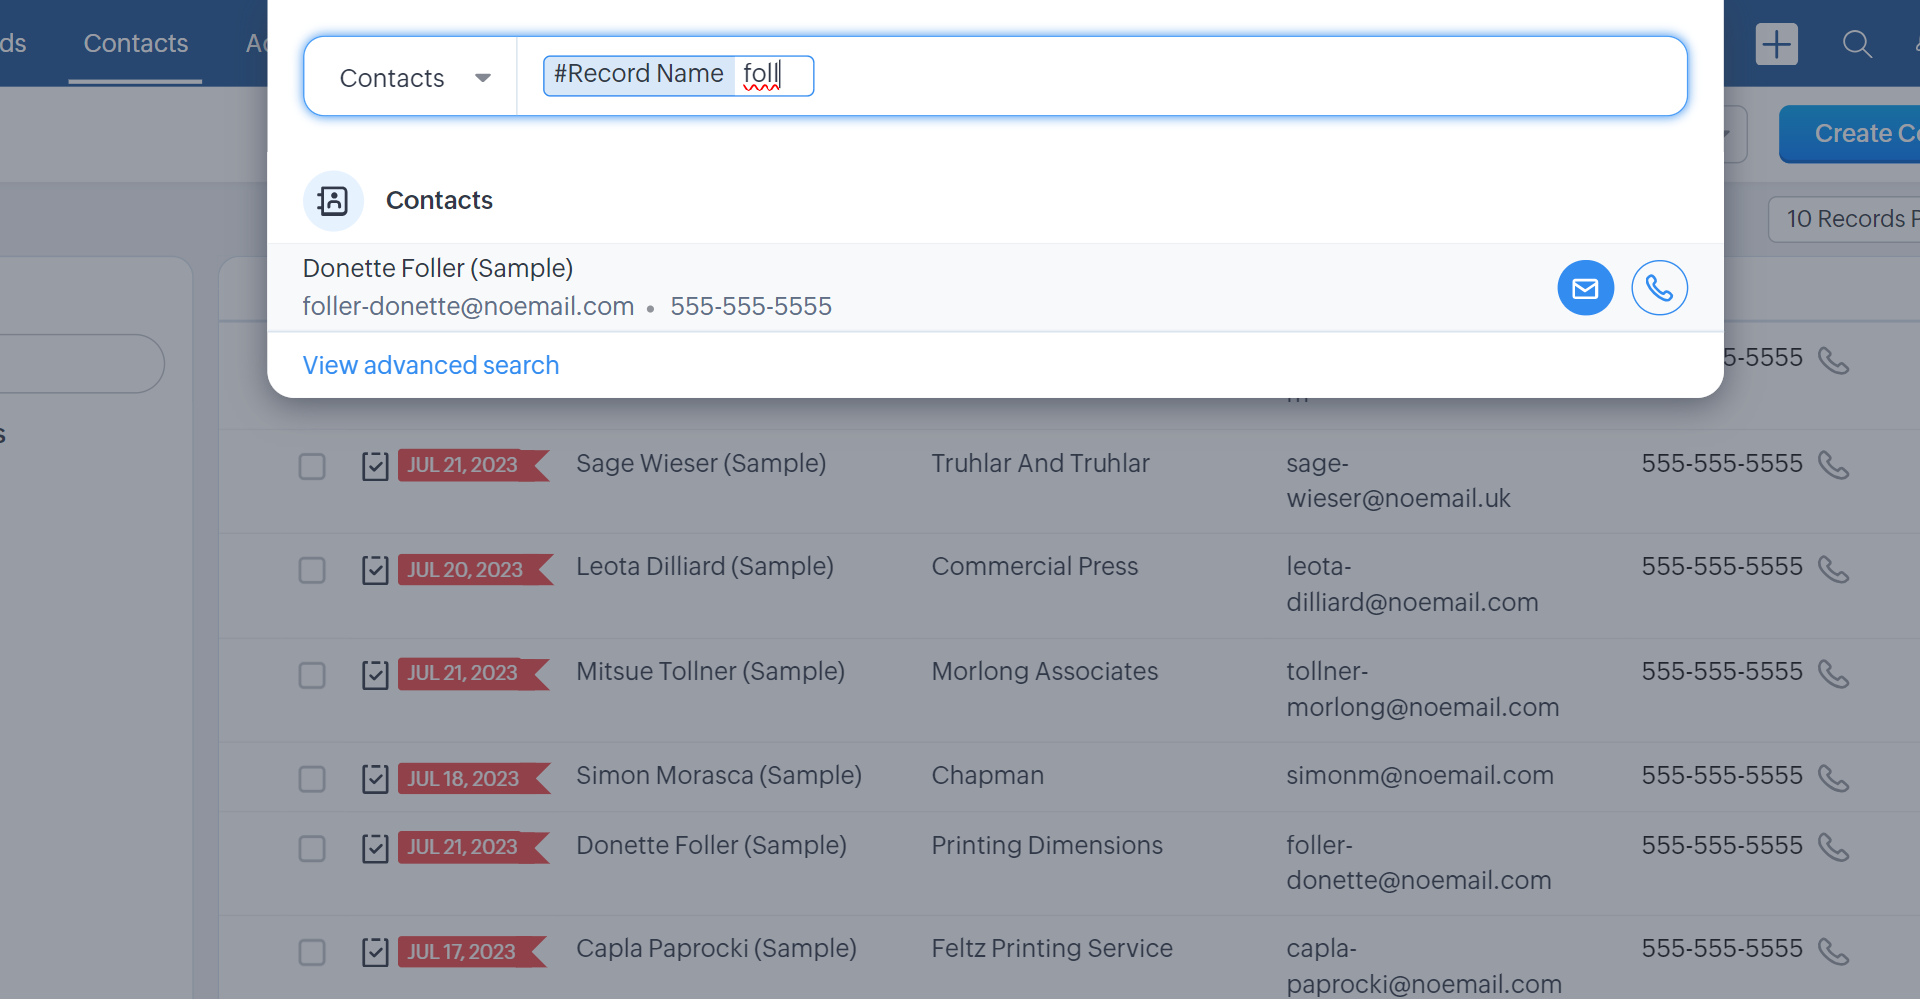This screenshot has height=999, width=1920.
Task: Open the task icon for the Donette Foller row
Action: point(375,848)
